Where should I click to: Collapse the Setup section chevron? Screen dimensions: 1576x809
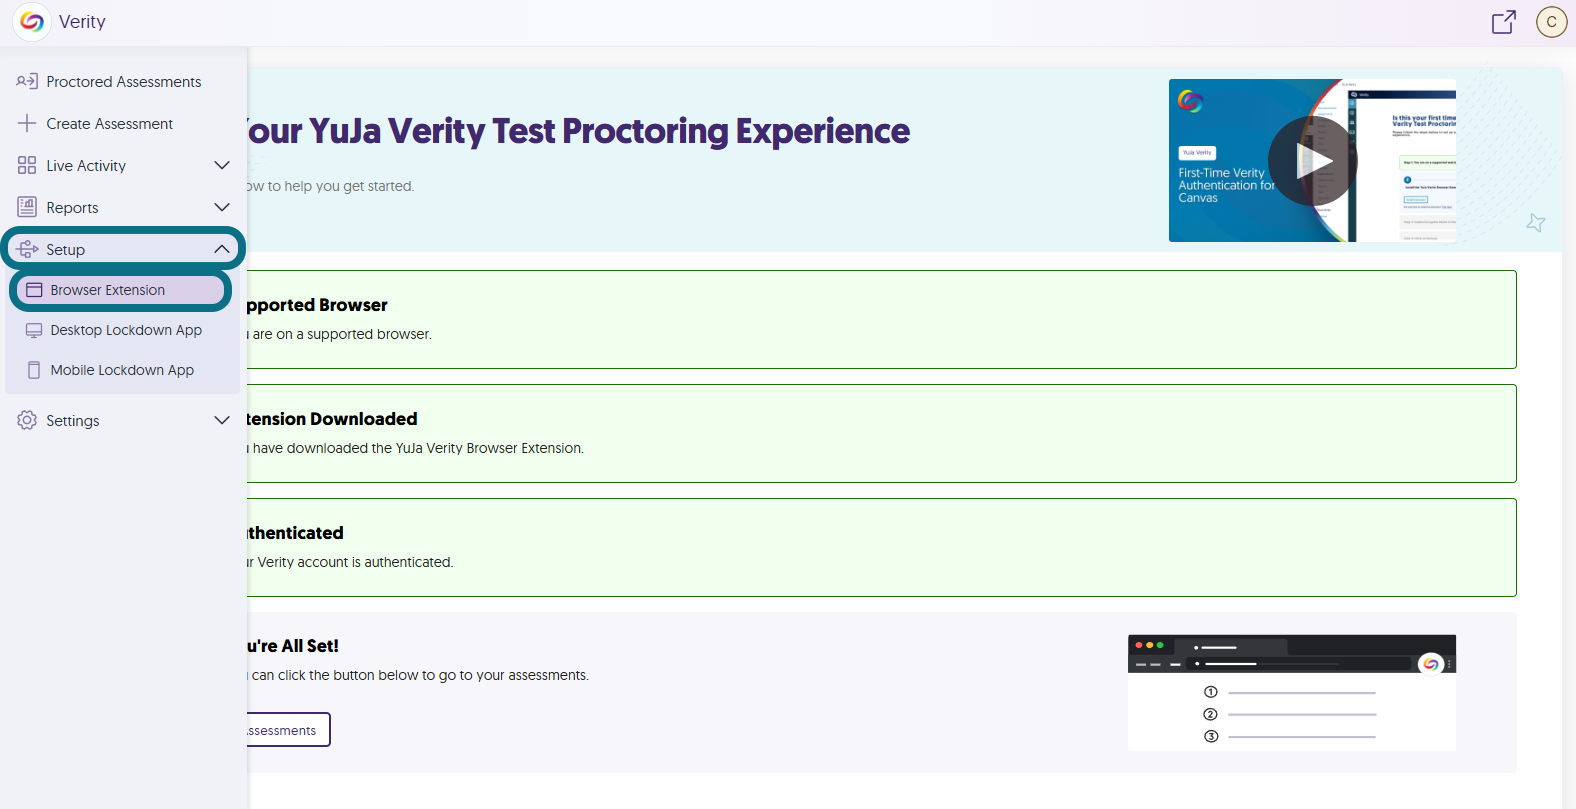(222, 250)
